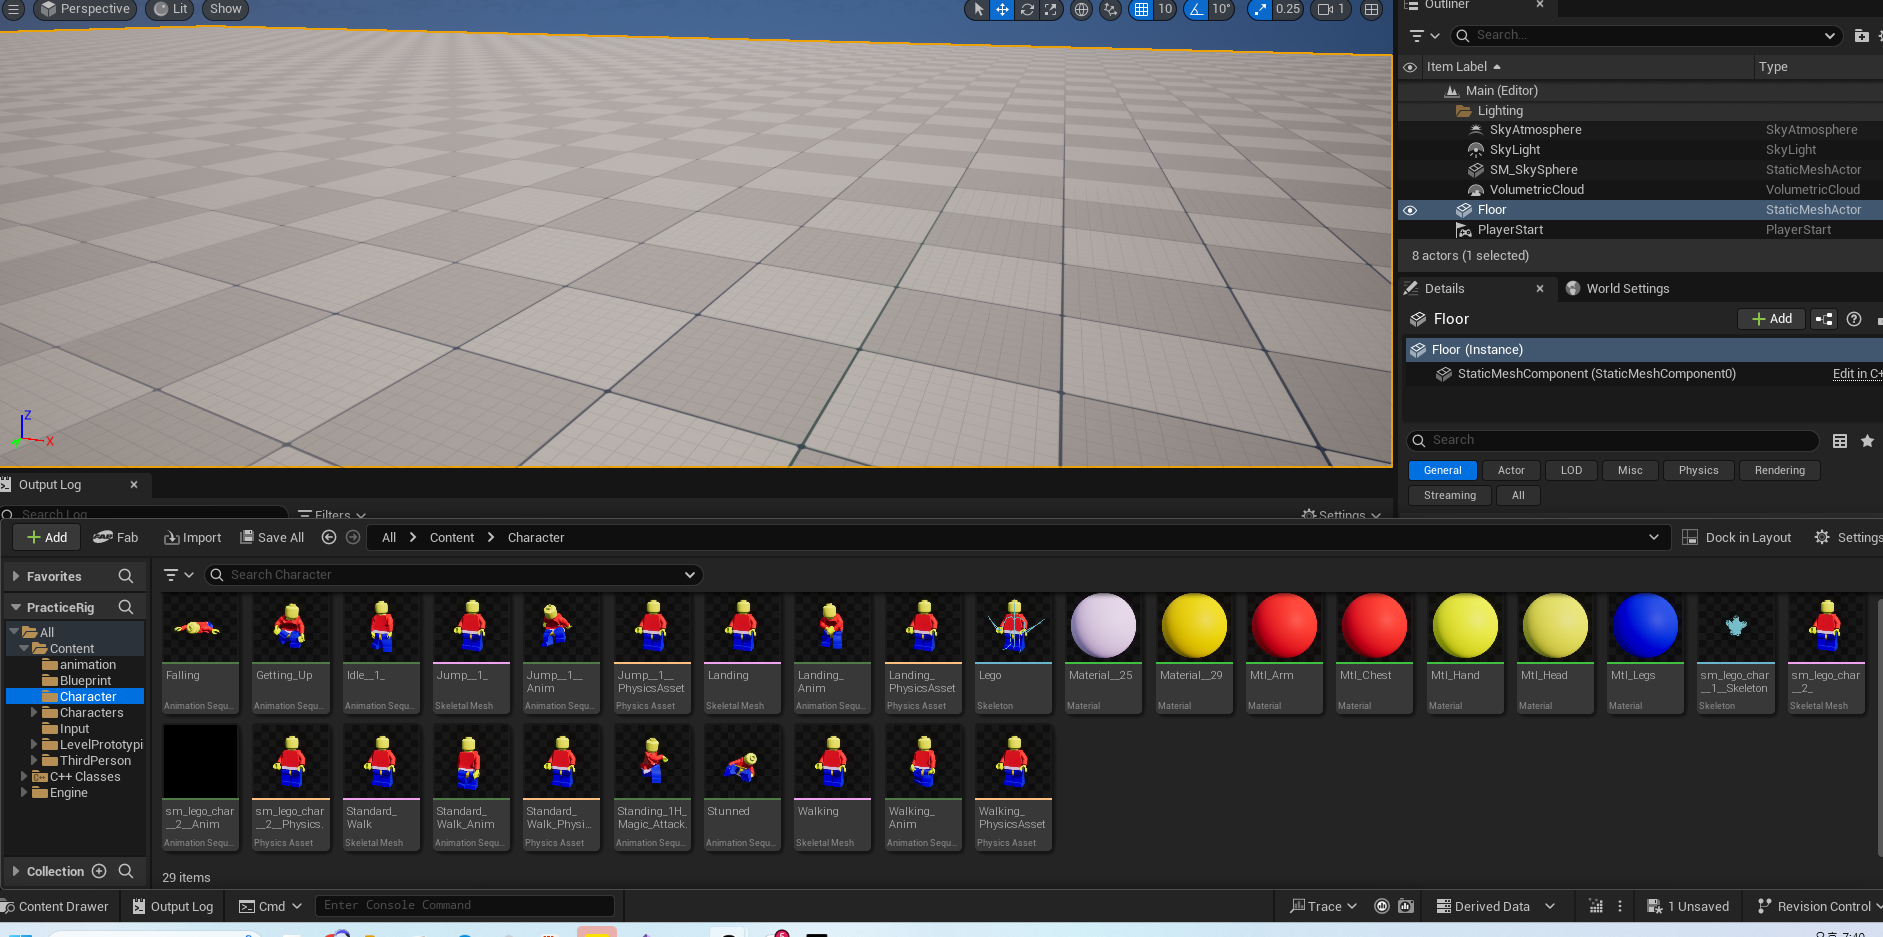Select StaticMeshComponent0 in component tree
This screenshot has width=1883, height=937.
tap(1596, 374)
